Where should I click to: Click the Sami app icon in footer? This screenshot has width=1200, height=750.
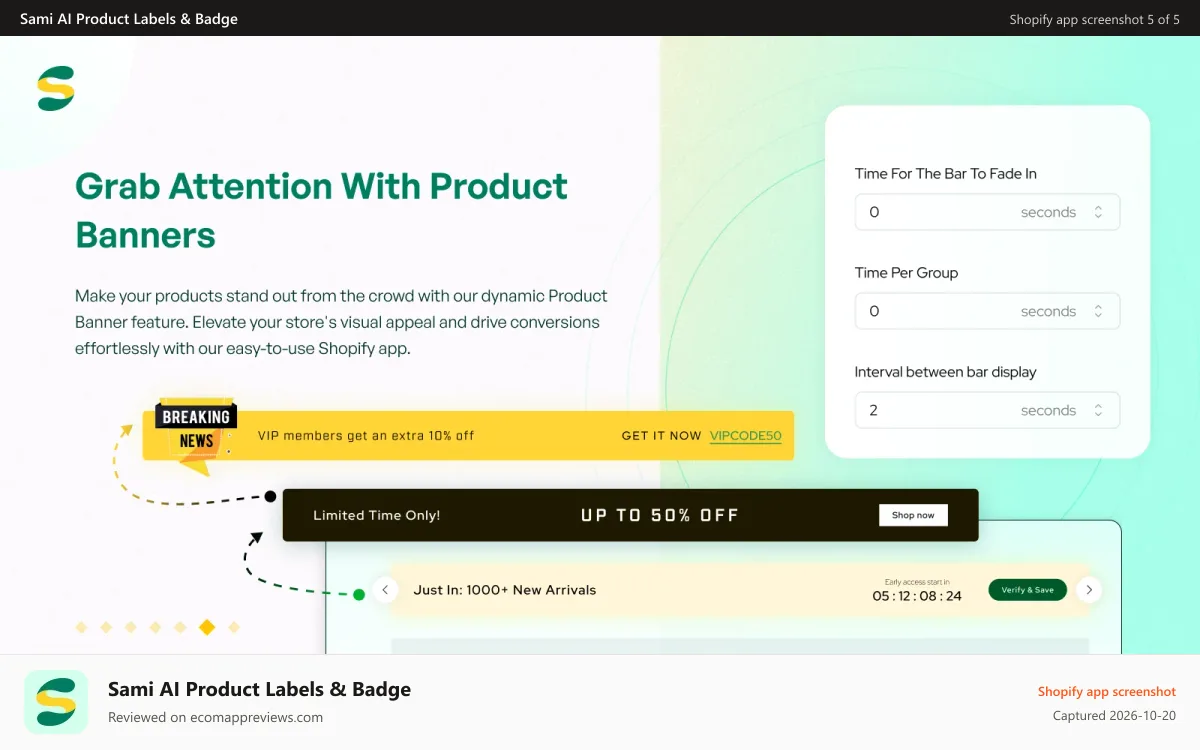[56, 702]
